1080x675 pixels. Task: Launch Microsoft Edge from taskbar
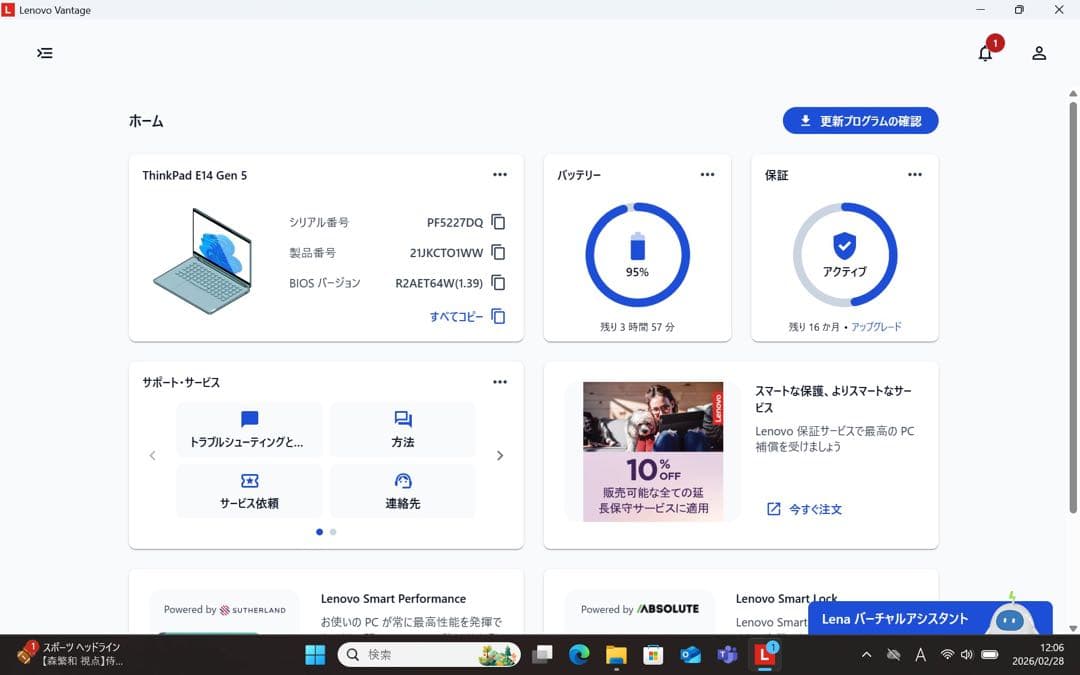pos(579,654)
